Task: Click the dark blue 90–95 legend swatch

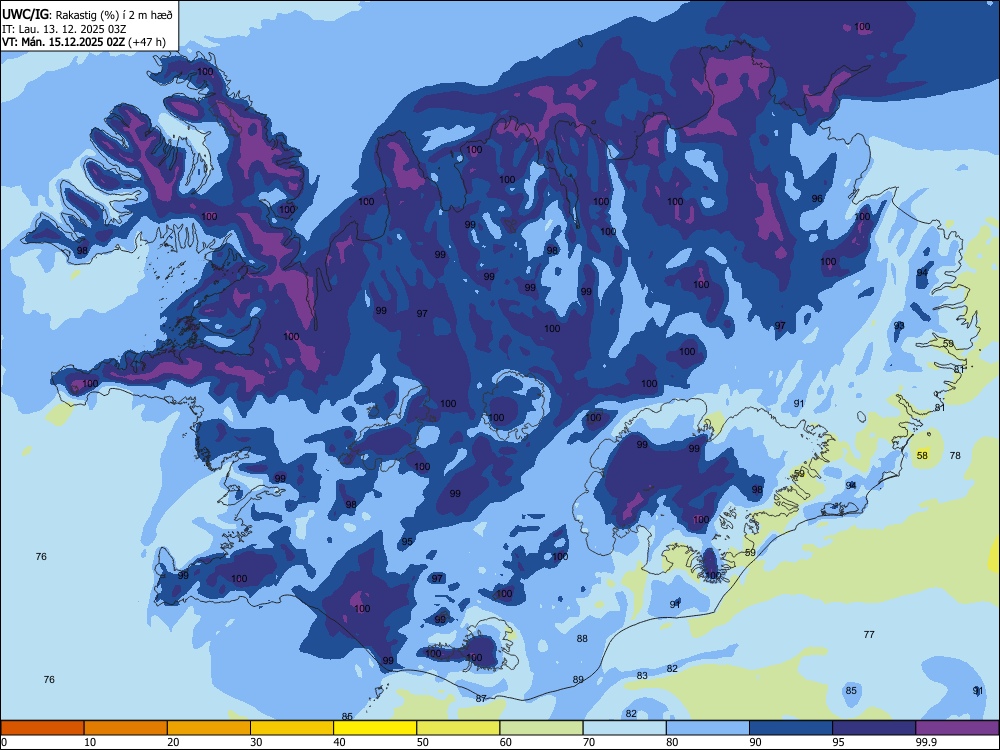Action: (791, 728)
